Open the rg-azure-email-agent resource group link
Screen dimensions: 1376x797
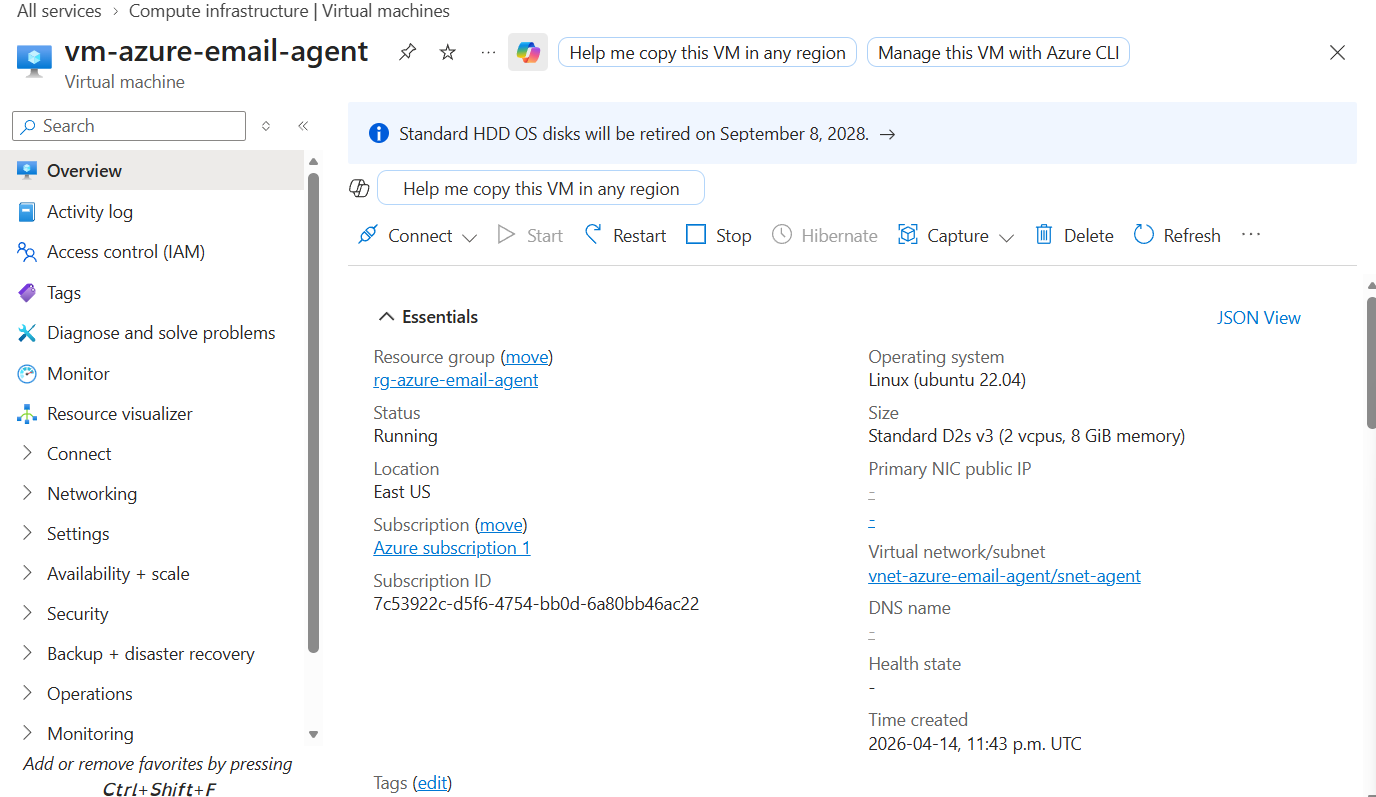tap(455, 380)
